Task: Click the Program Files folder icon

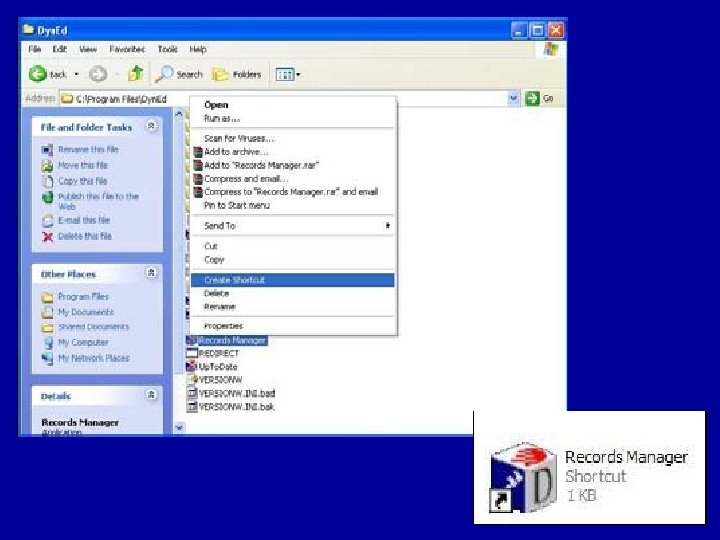Action: coord(47,297)
